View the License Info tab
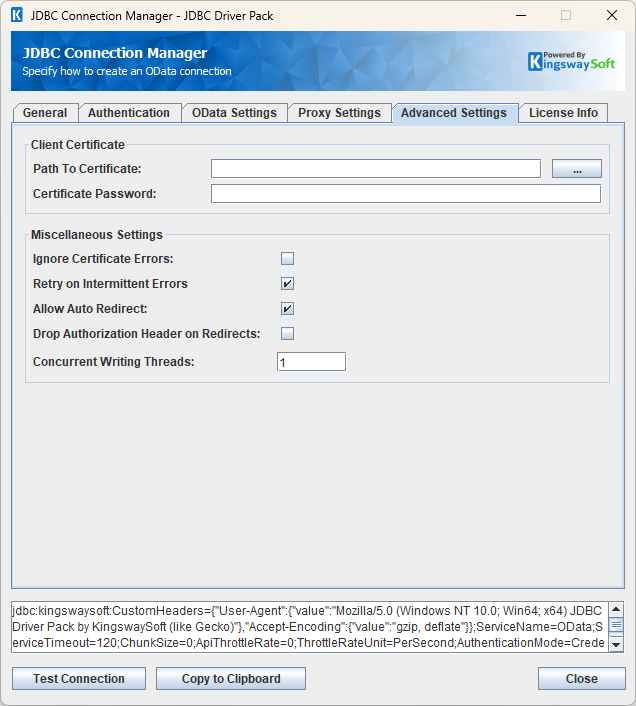The width and height of the screenshot is (636, 706). (563, 113)
